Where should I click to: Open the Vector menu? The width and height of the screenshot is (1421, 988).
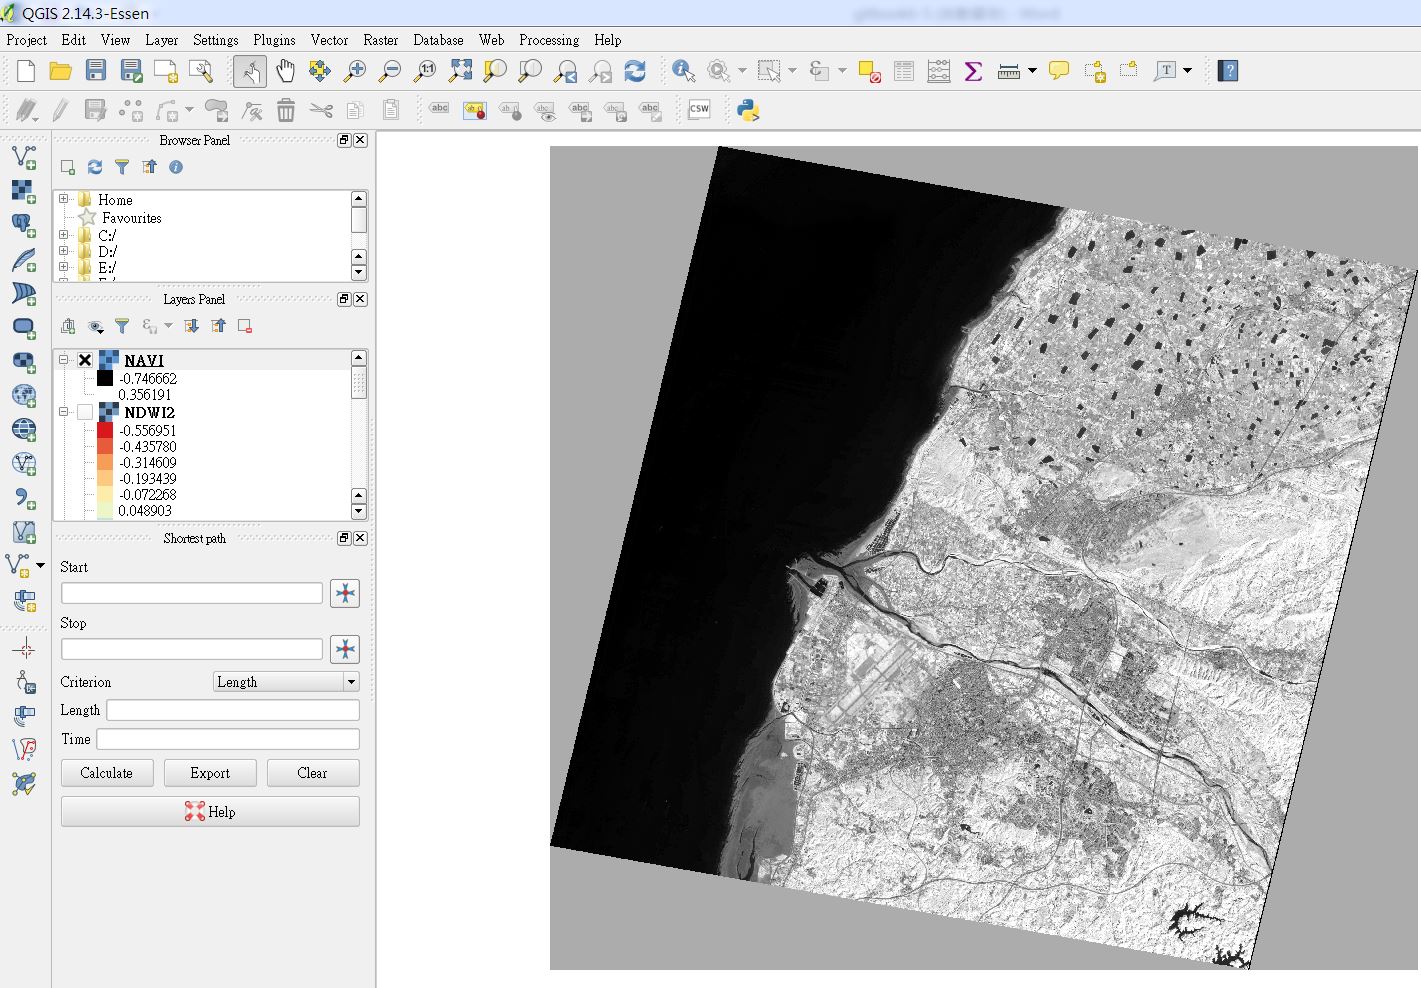click(329, 40)
